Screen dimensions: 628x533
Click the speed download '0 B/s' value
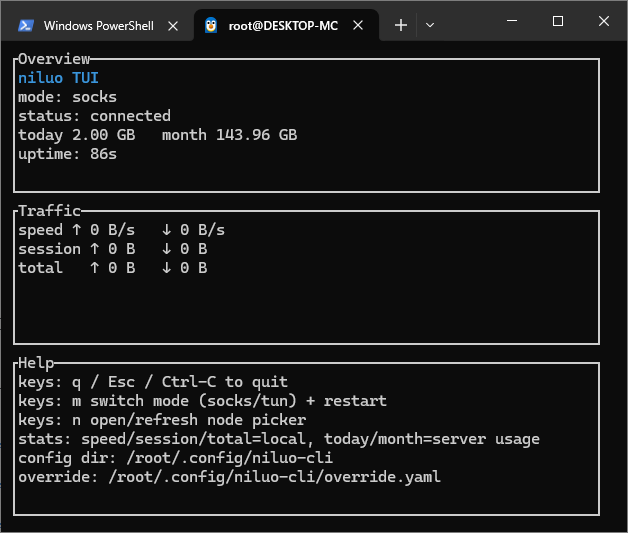[202, 230]
